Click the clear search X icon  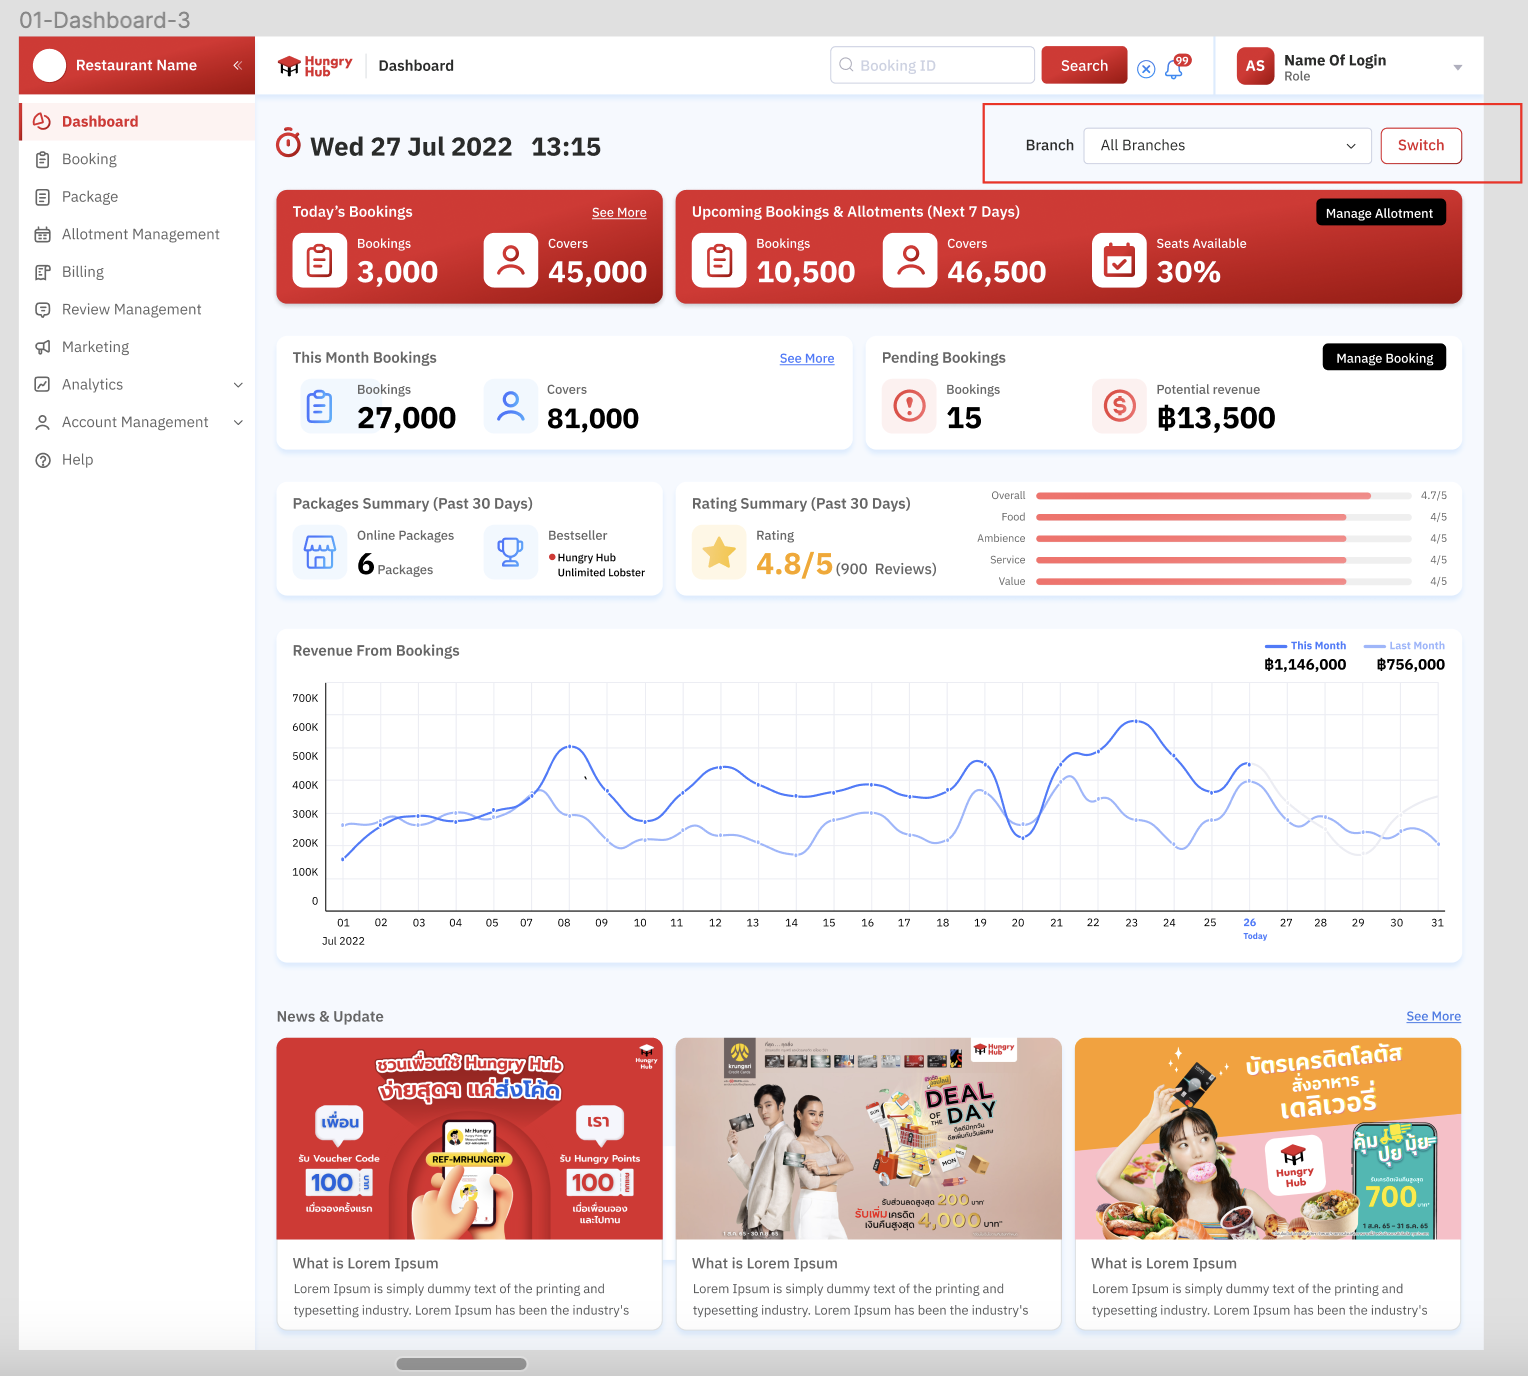(1146, 69)
